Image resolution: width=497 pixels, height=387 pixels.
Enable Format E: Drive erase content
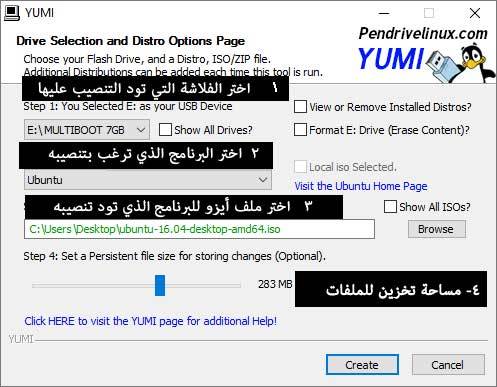[300, 130]
